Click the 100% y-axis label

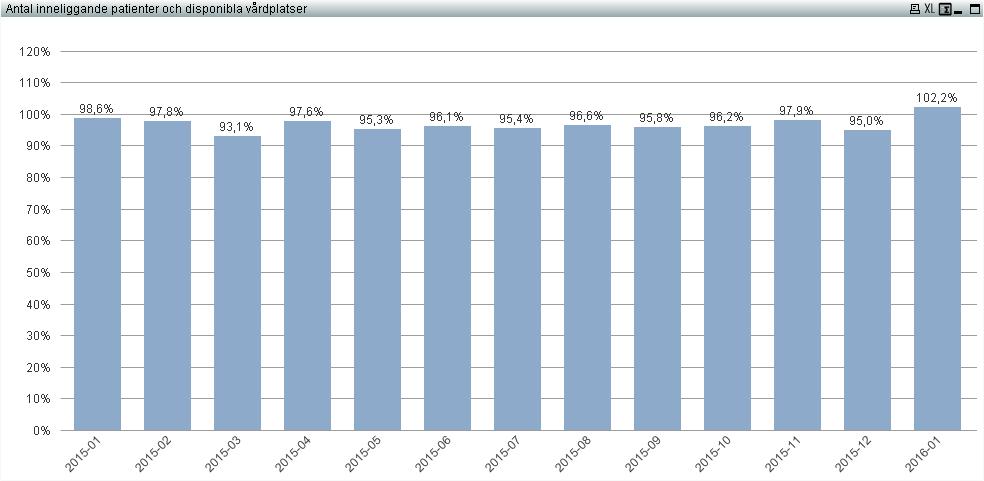[x=35, y=114]
